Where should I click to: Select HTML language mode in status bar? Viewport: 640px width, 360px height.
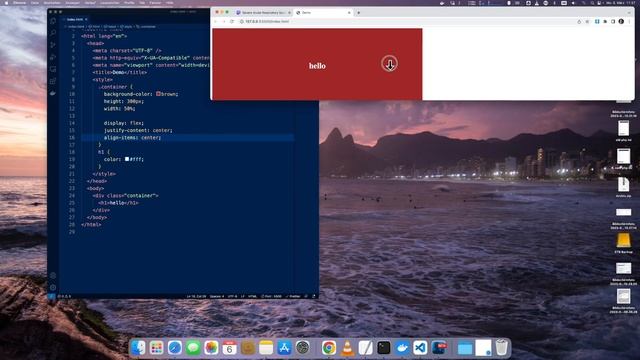[x=253, y=296]
